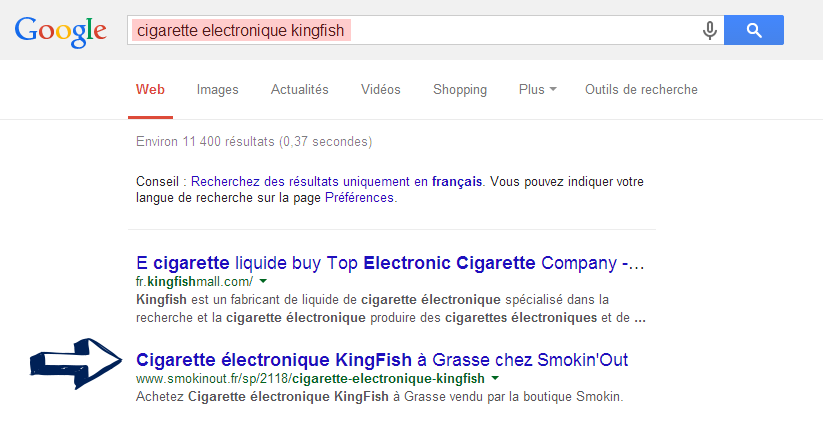Click the www.smokinout.fr green URL
Viewport: 823px width, 421px height.
point(310,379)
